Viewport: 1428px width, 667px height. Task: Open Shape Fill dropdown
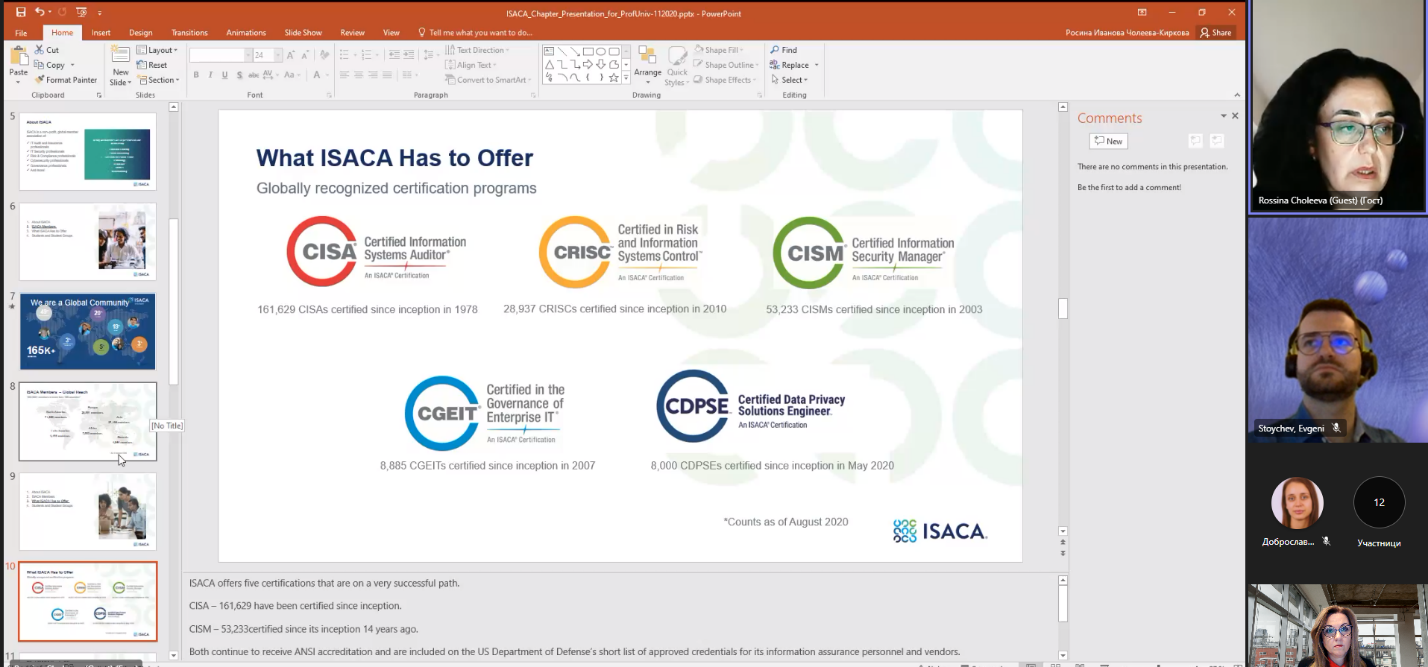(x=719, y=50)
